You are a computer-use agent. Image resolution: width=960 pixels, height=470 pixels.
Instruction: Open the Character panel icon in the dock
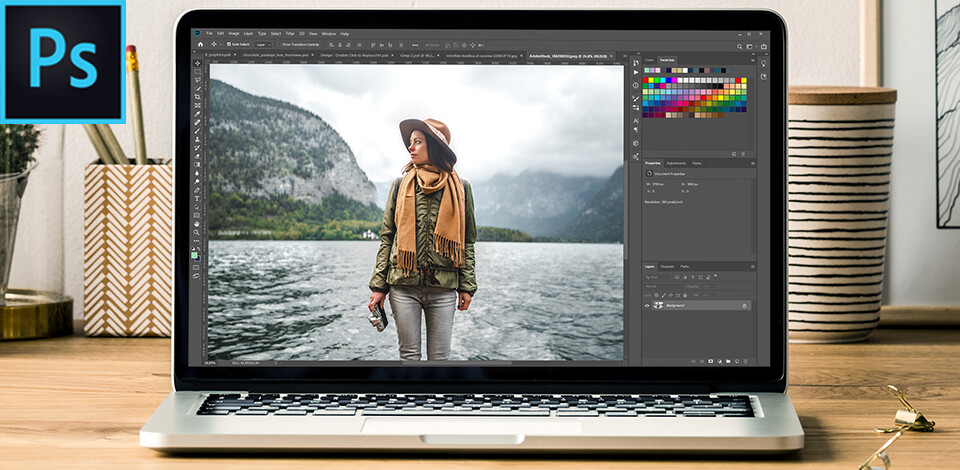[x=636, y=121]
